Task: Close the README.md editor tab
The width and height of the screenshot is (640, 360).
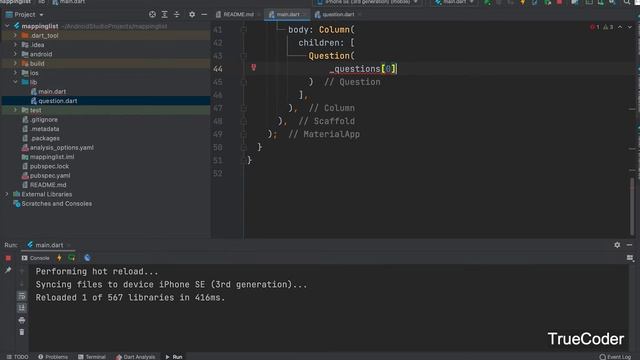Action: pos(258,14)
